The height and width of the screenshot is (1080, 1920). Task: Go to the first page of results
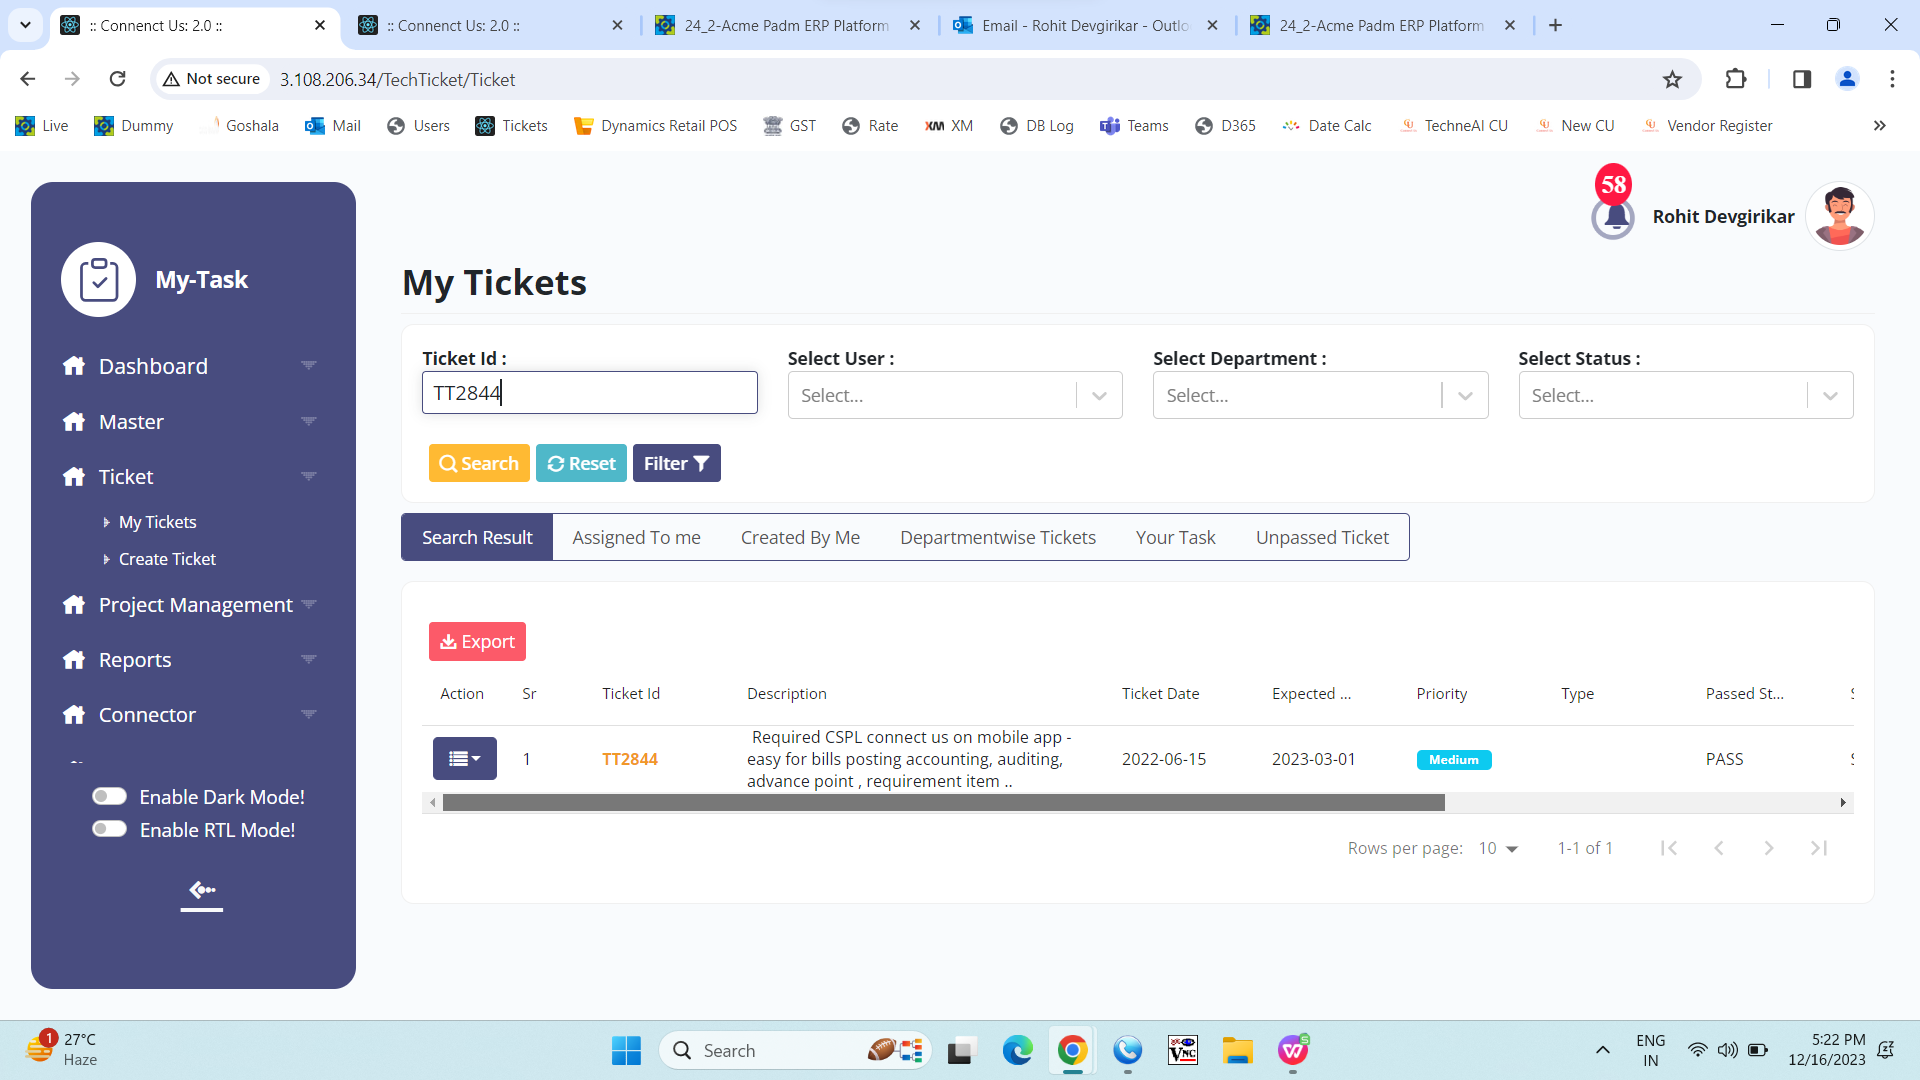1669,848
